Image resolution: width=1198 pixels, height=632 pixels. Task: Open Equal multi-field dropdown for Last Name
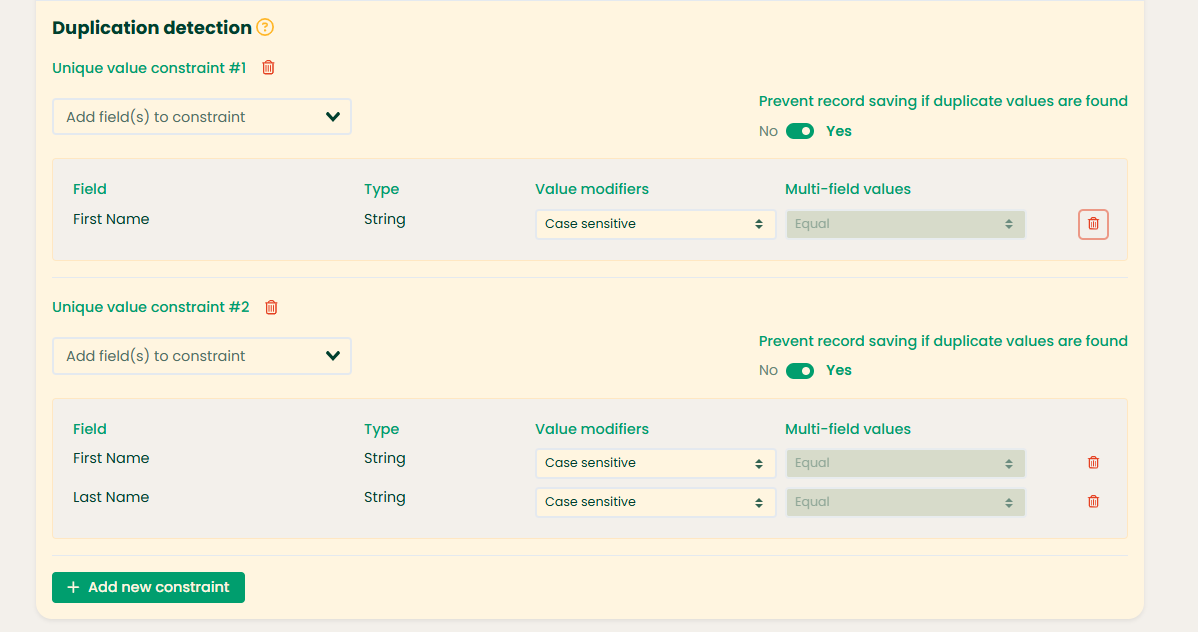coord(905,502)
